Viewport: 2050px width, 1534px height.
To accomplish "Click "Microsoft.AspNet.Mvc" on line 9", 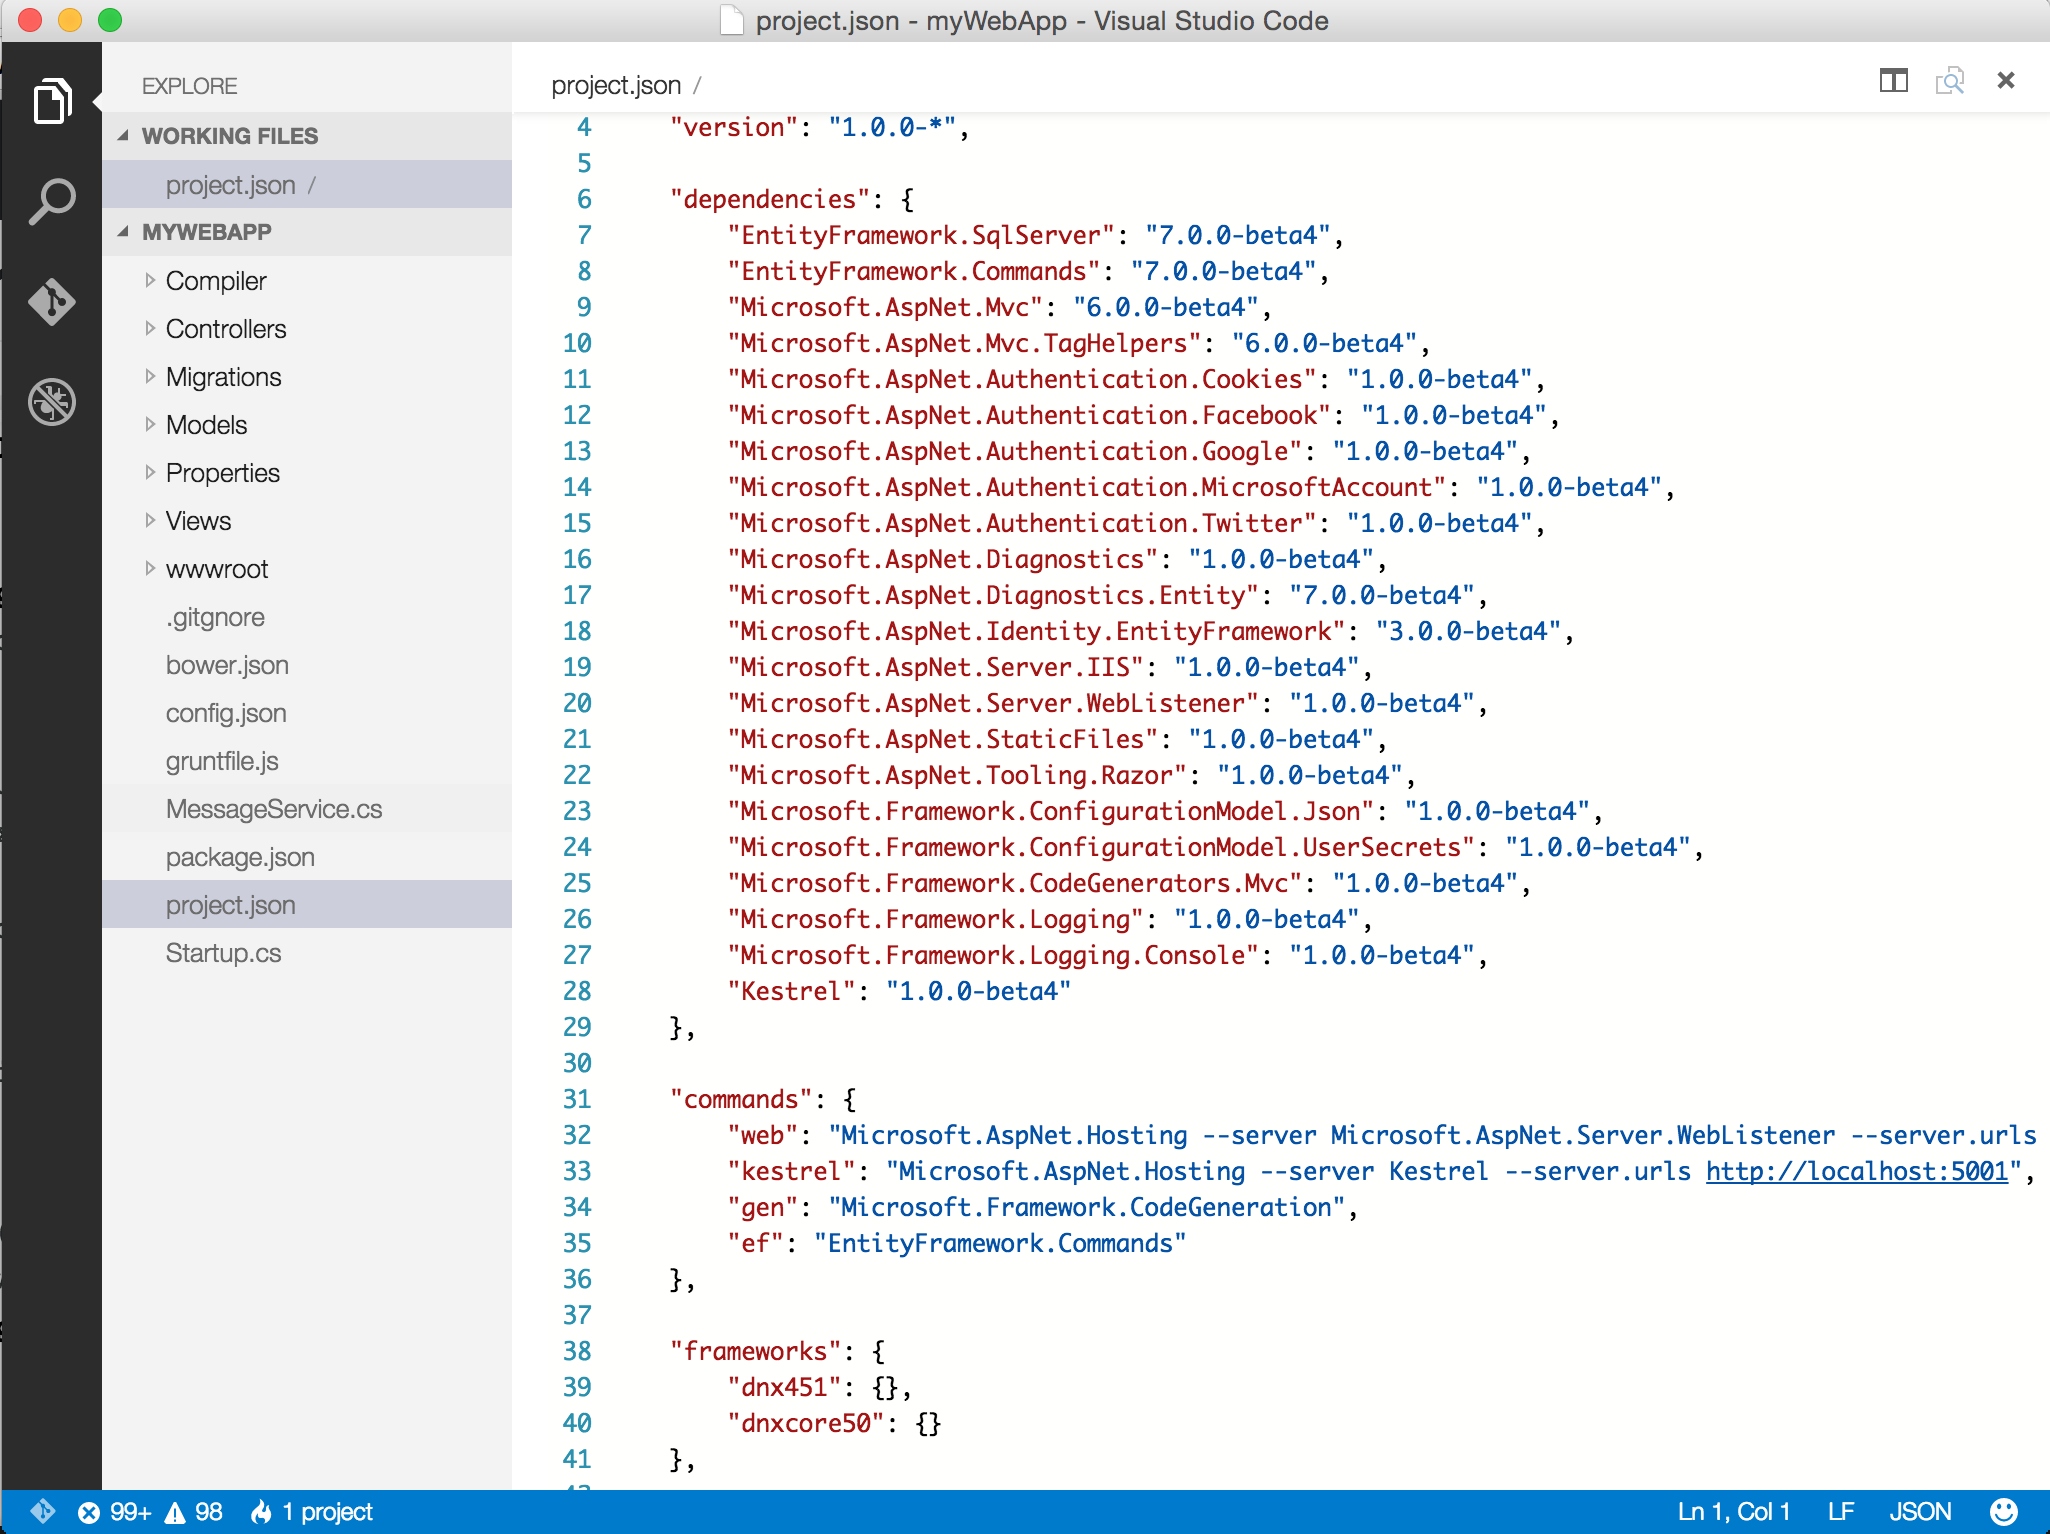I will 885,307.
